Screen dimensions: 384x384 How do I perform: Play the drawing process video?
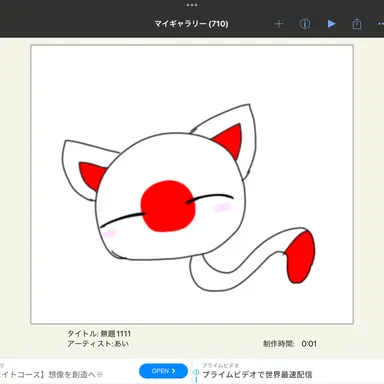click(331, 24)
